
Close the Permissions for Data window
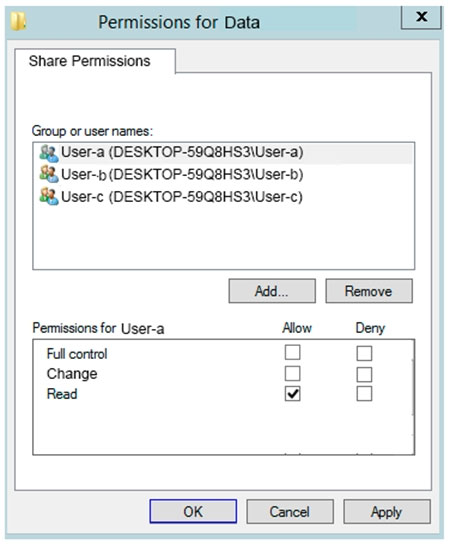tap(421, 17)
